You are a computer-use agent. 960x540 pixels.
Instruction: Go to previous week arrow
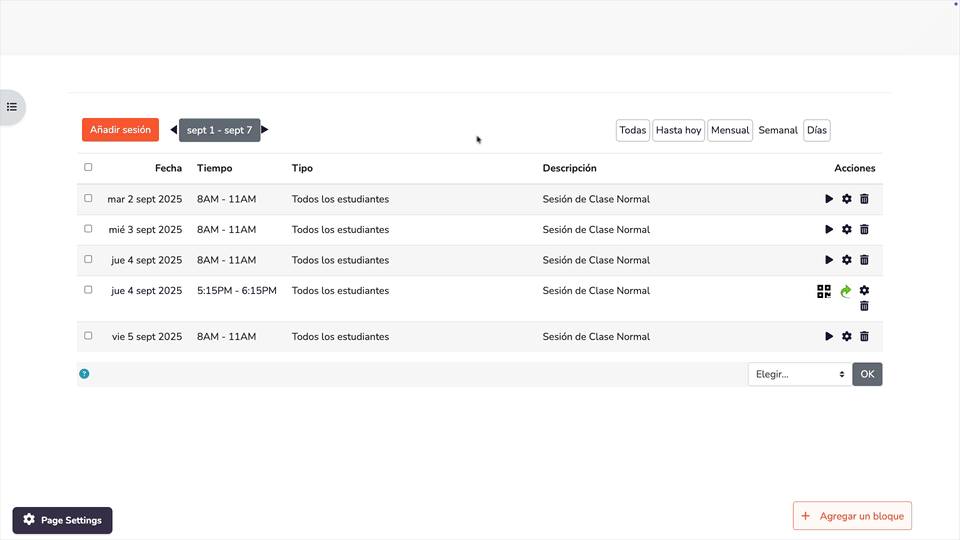[173, 130]
